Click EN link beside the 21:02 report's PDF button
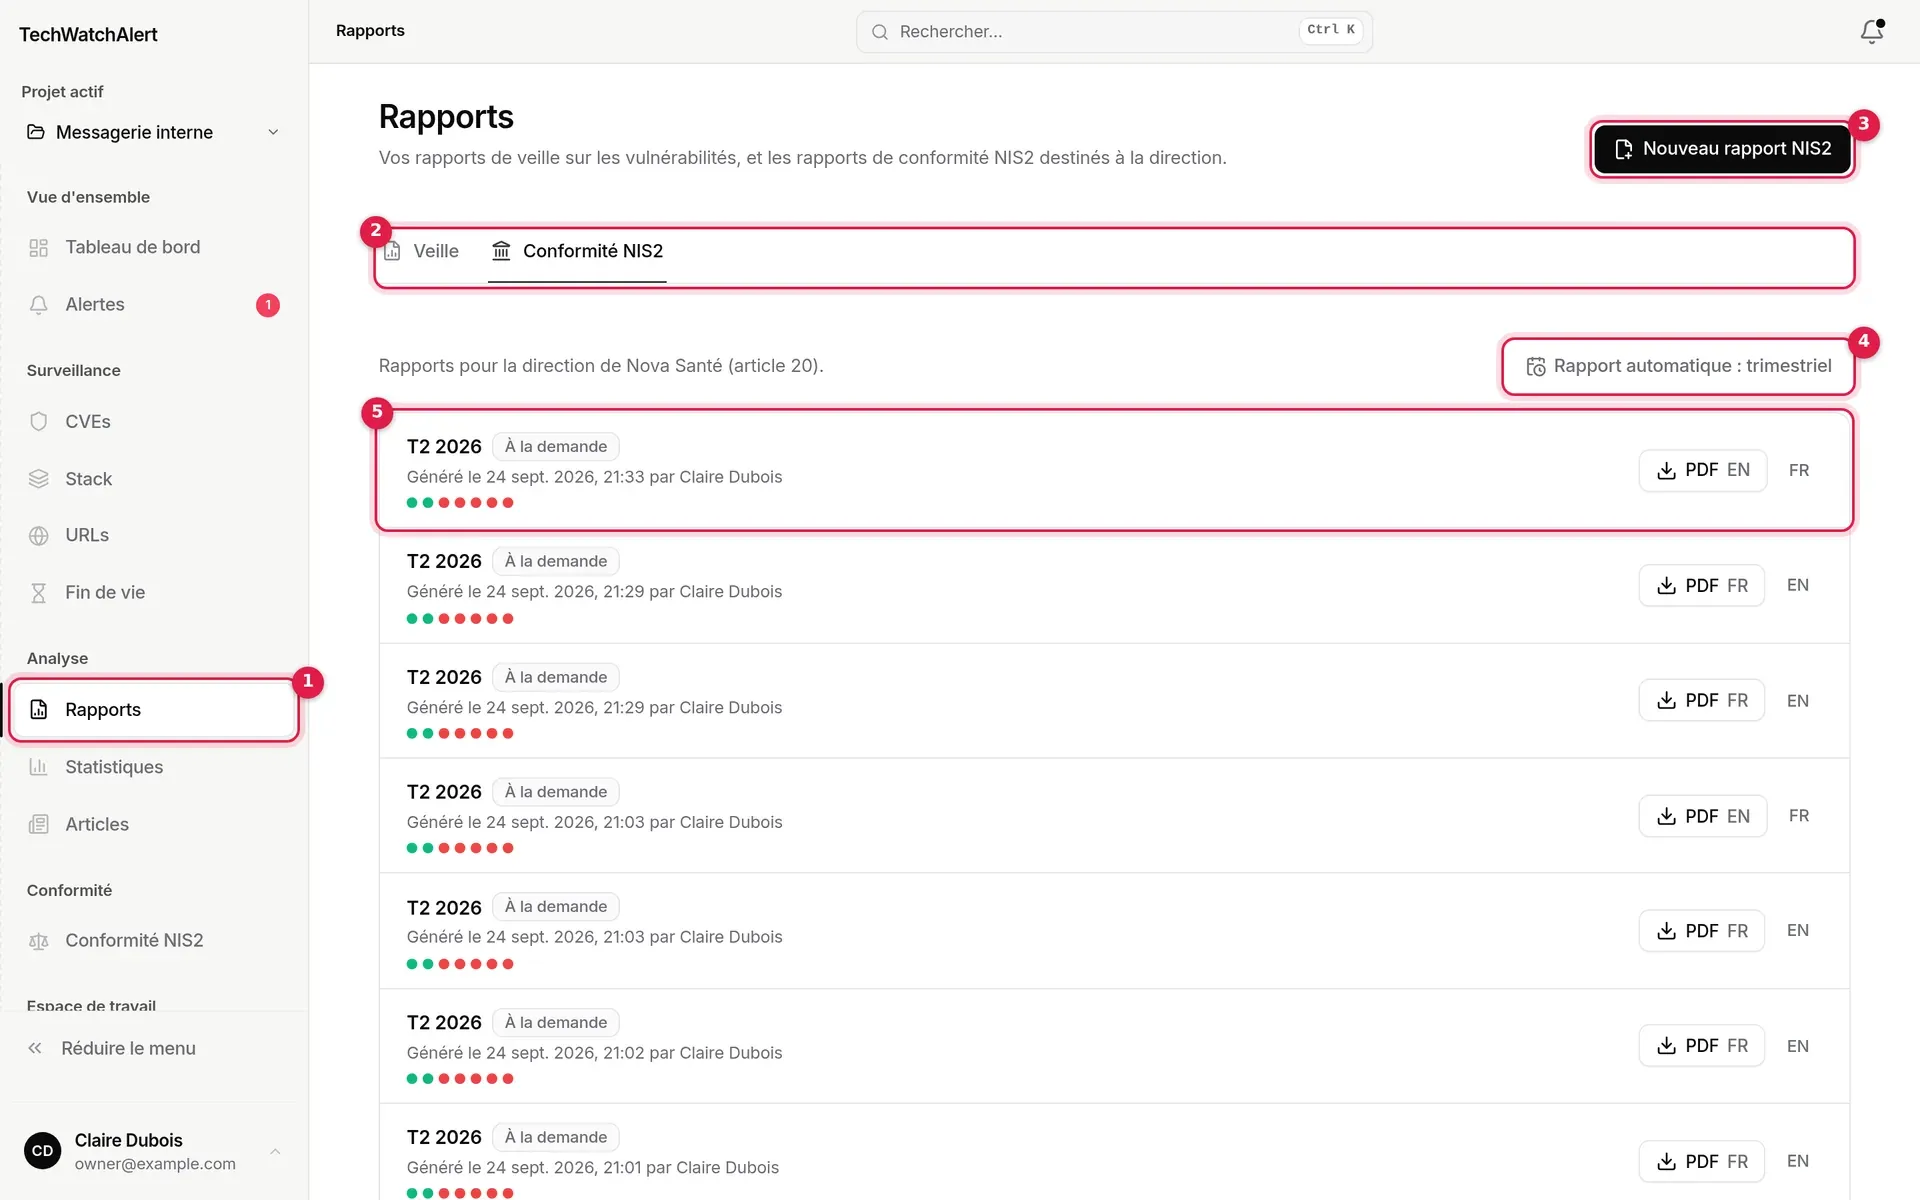Viewport: 1920px width, 1200px height. [1798, 1046]
